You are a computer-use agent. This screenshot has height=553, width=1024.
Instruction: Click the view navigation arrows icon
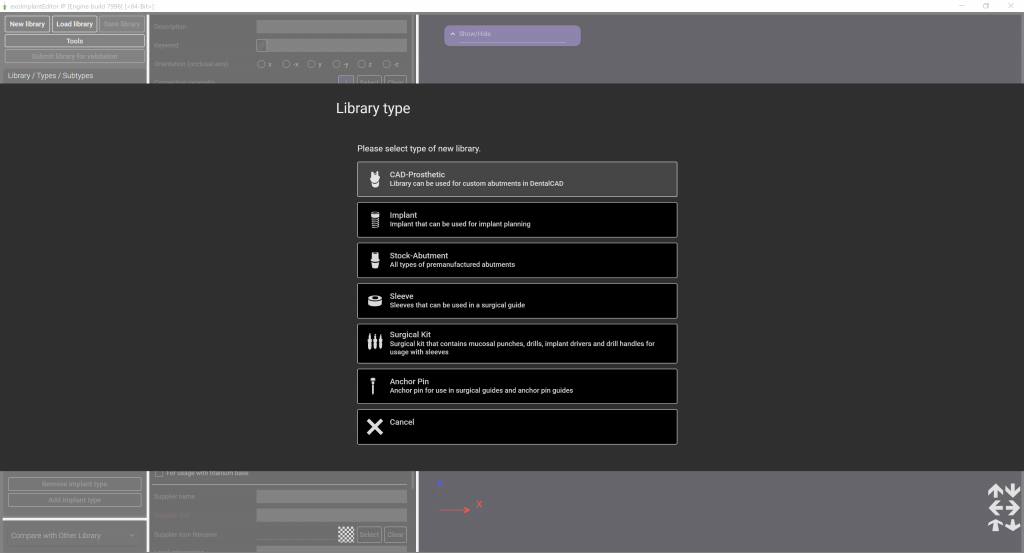point(1003,507)
